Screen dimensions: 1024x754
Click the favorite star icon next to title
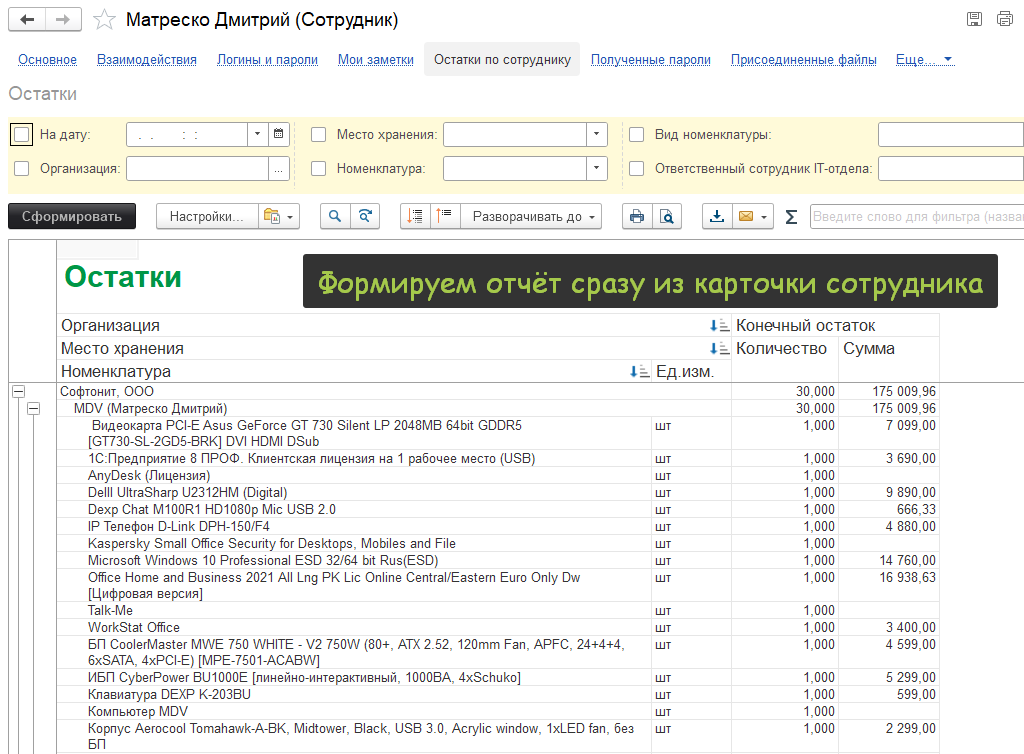point(103,20)
